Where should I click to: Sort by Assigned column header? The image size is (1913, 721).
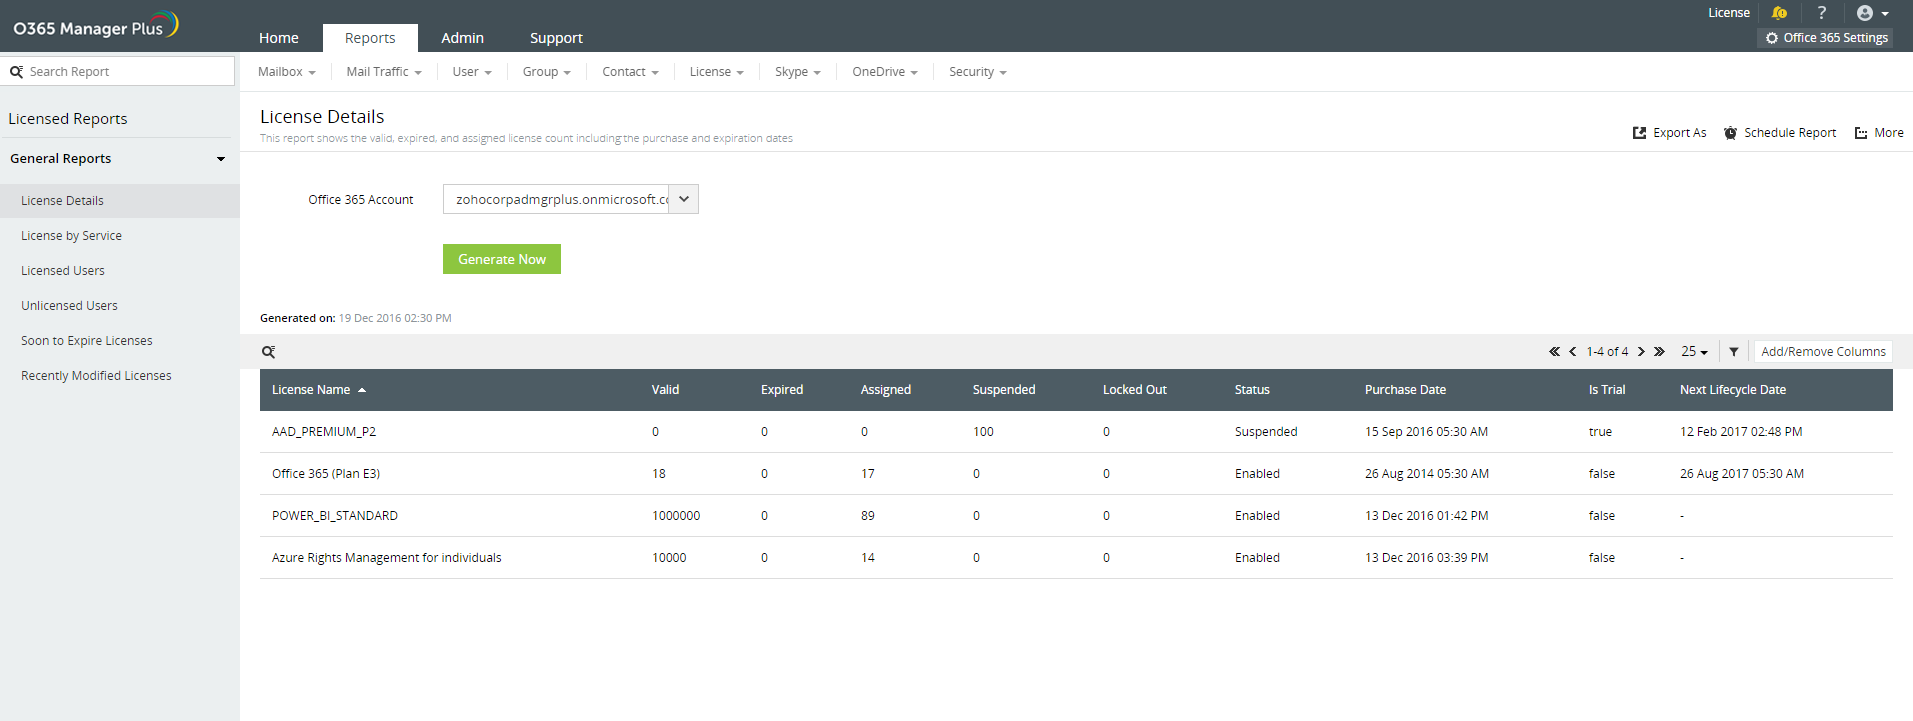click(x=886, y=390)
